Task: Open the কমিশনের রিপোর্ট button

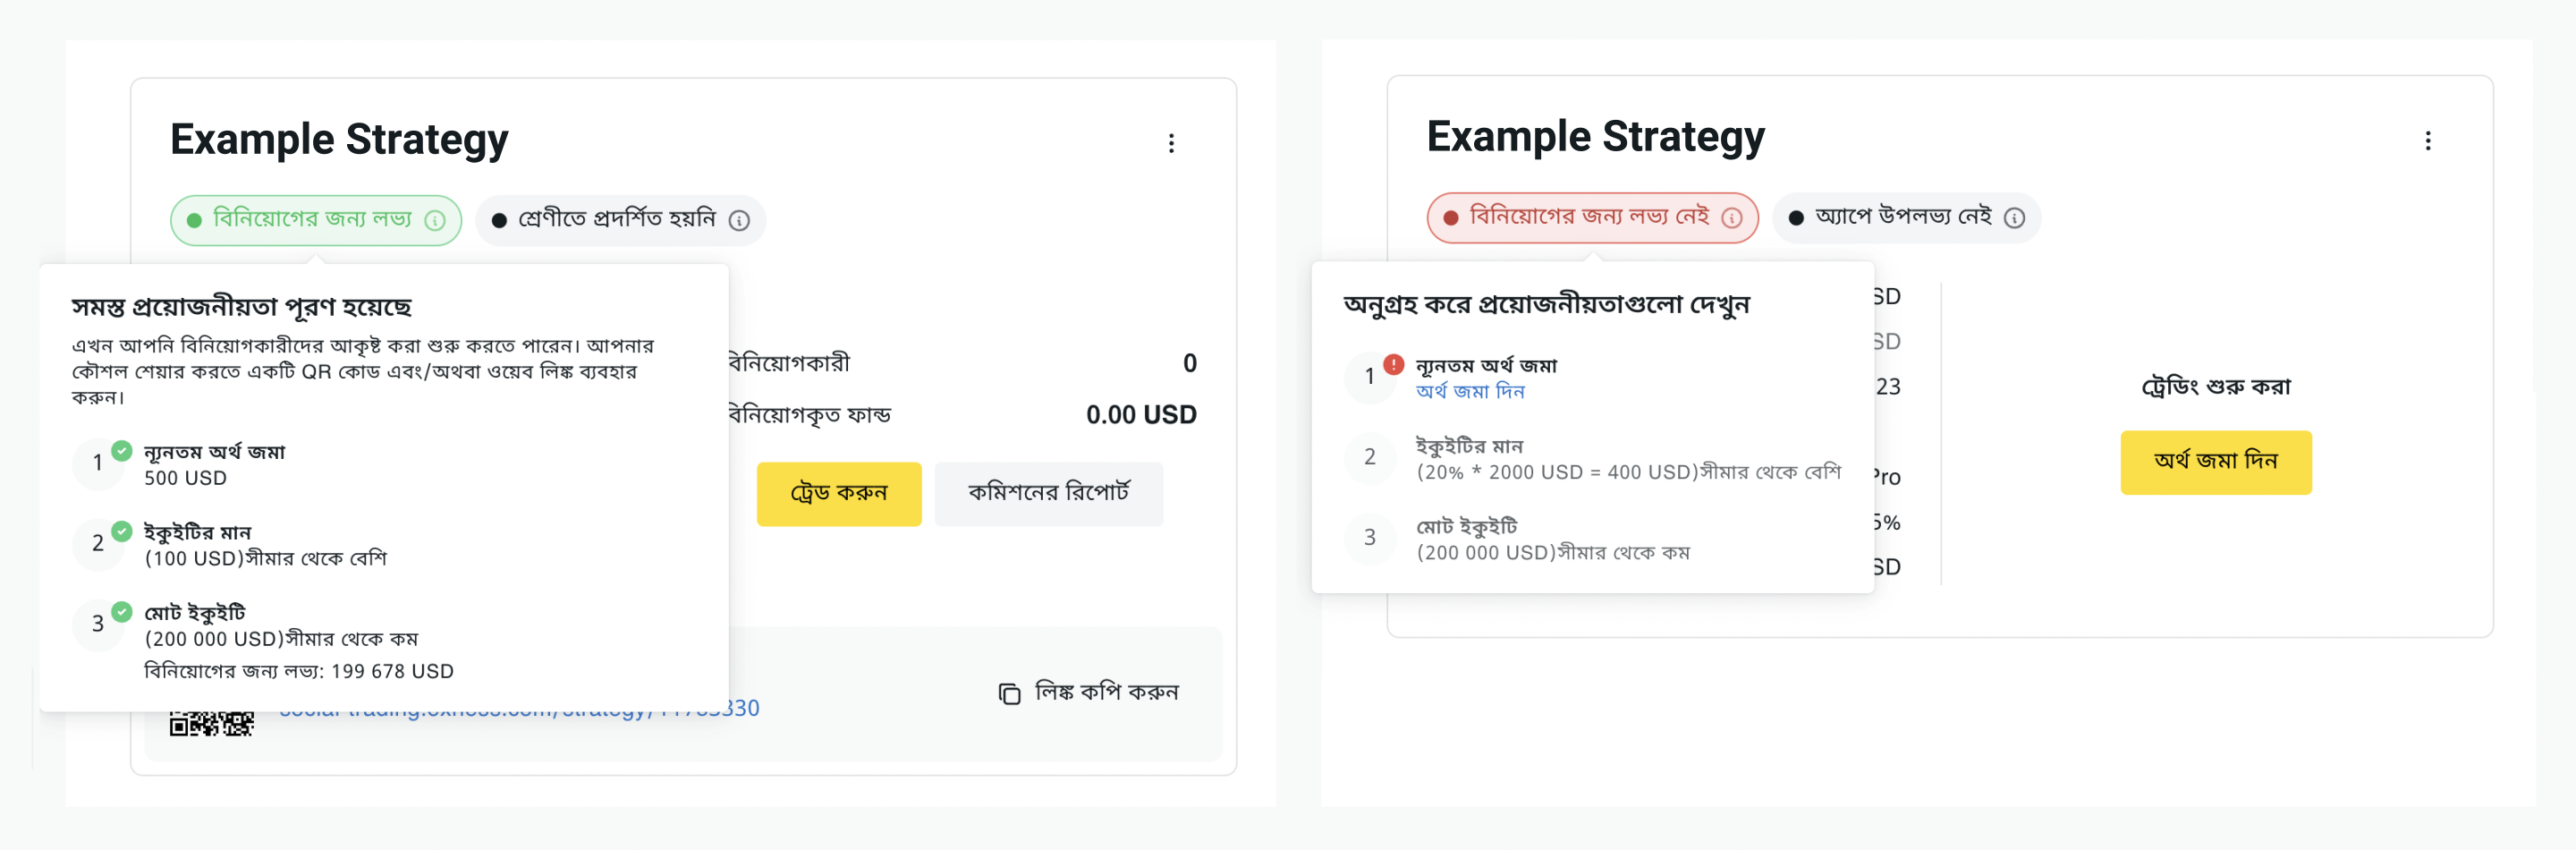Action: 1048,493
